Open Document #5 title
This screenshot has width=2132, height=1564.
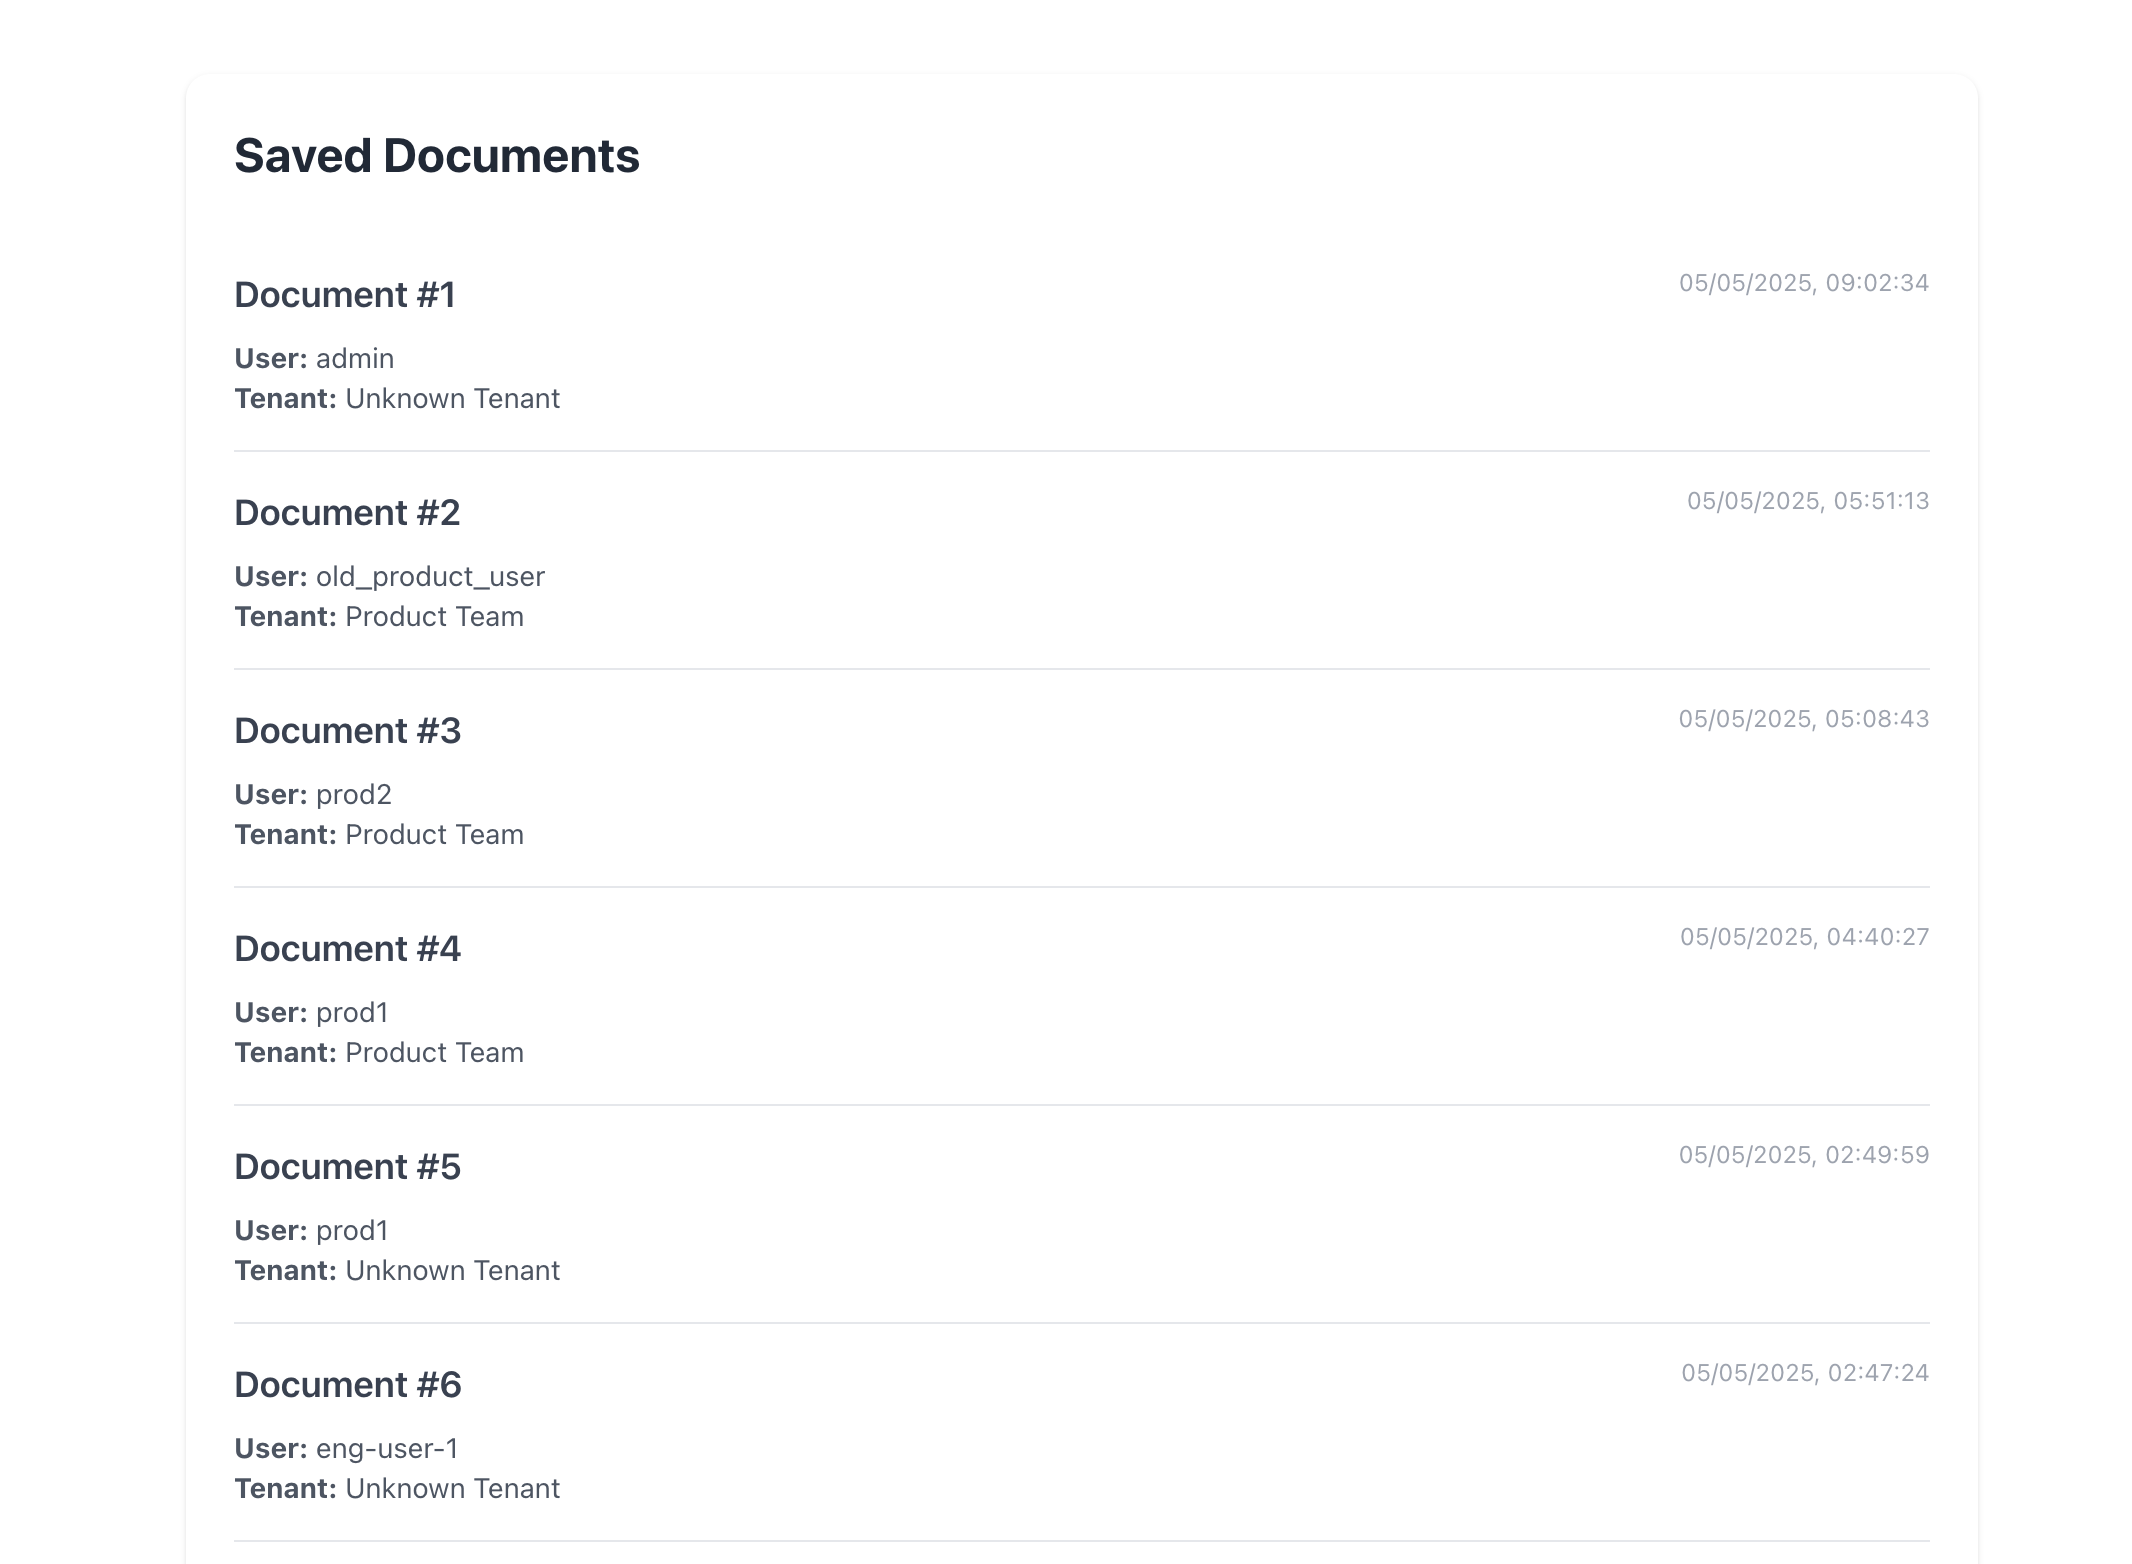coord(348,1167)
